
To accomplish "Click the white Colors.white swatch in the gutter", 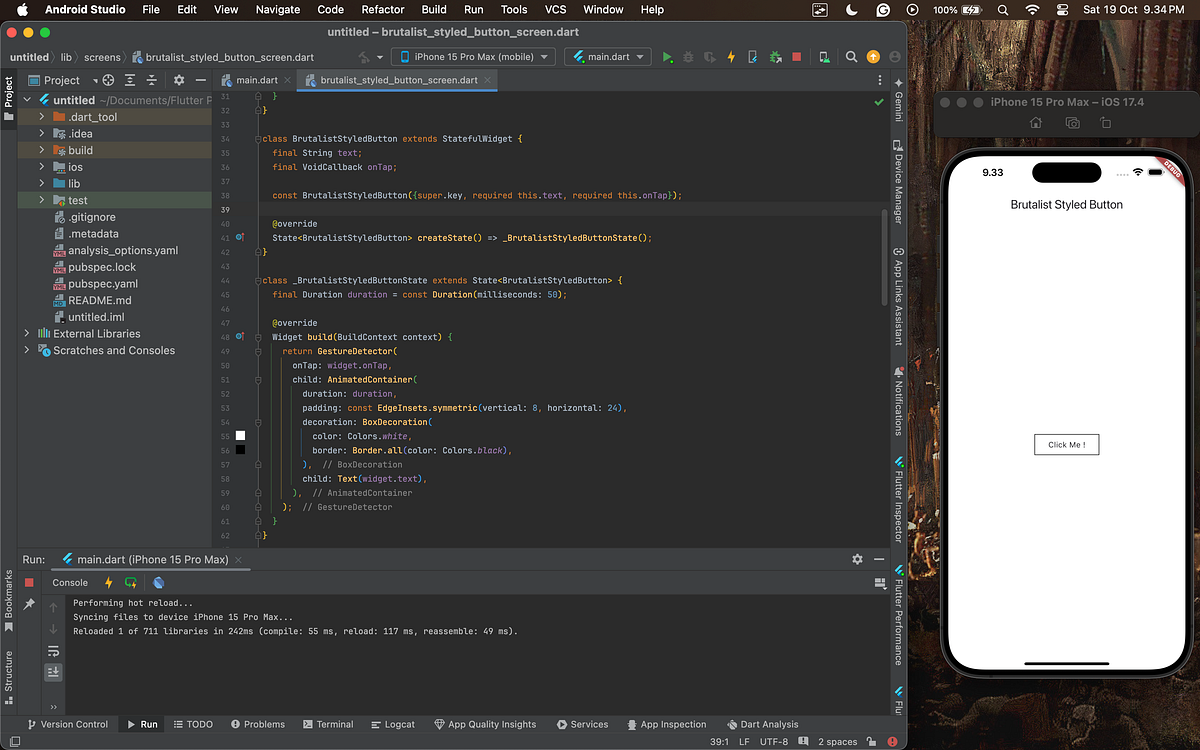I will pos(239,435).
